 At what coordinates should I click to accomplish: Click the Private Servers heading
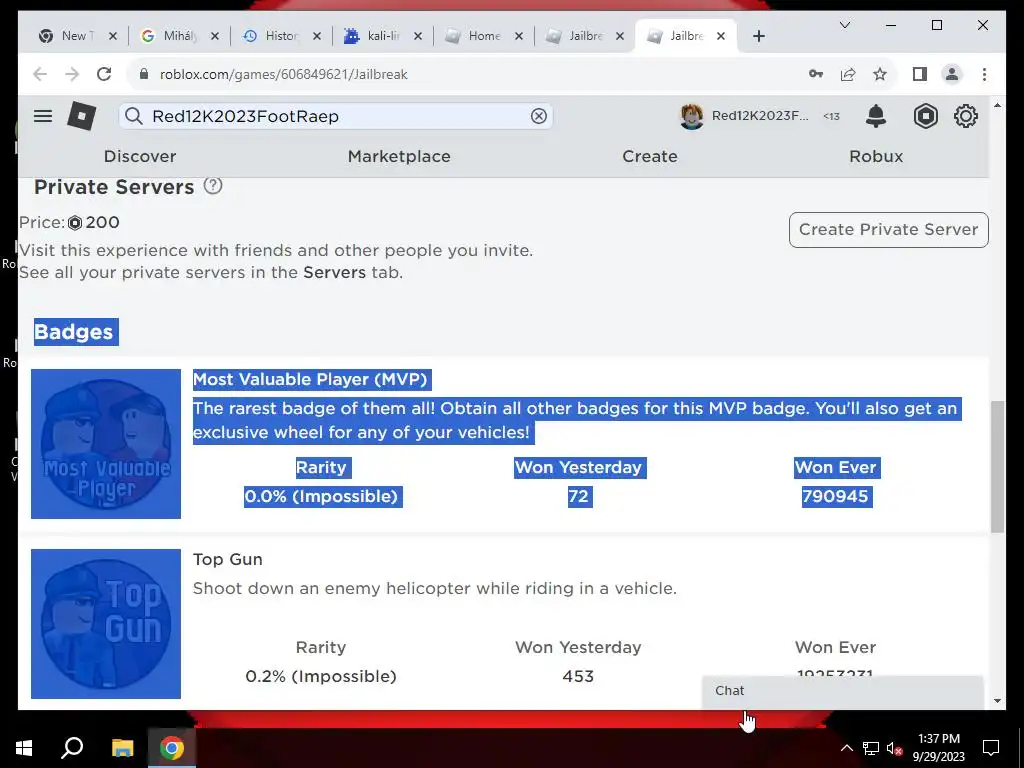pyautogui.click(x=114, y=187)
